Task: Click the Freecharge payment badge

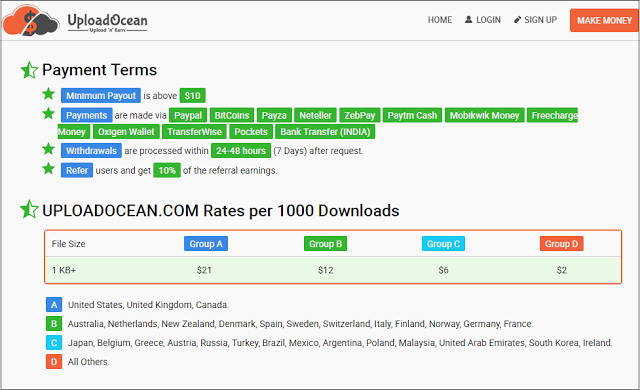Action: tap(553, 115)
